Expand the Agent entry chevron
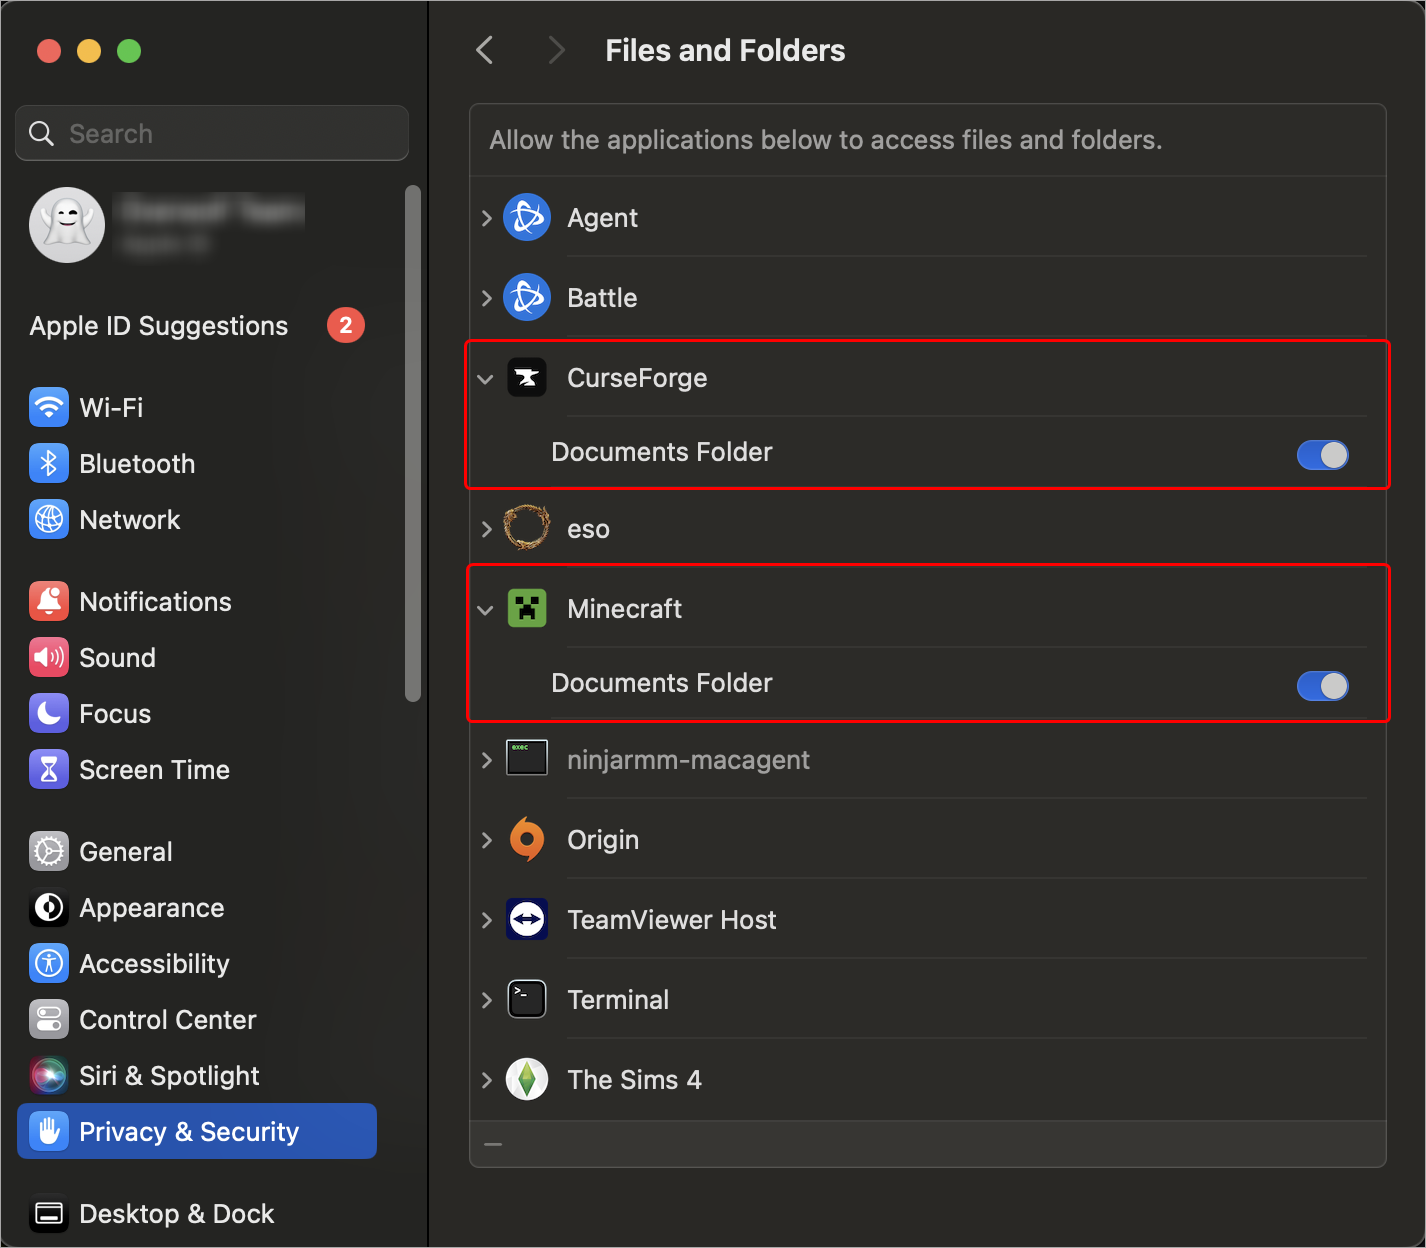1426x1248 pixels. point(486,218)
